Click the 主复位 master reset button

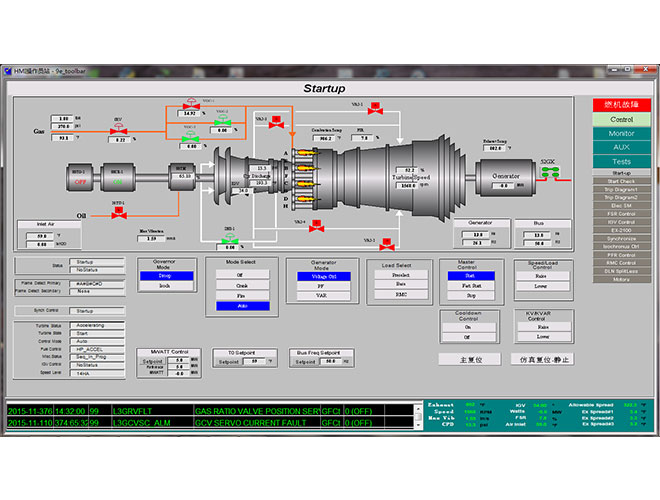pyautogui.click(x=470, y=360)
